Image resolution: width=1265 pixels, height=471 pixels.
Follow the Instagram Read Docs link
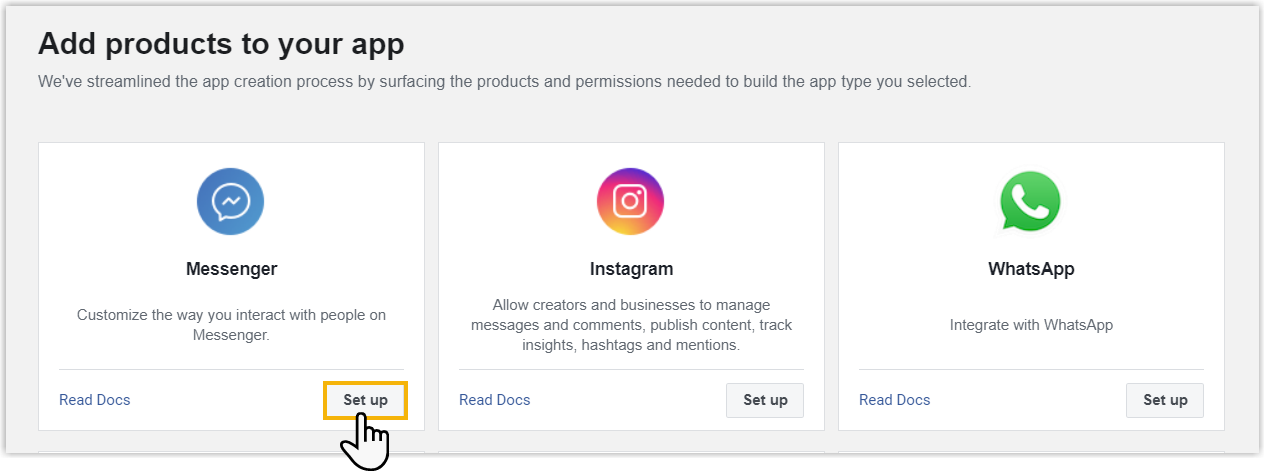coord(495,400)
